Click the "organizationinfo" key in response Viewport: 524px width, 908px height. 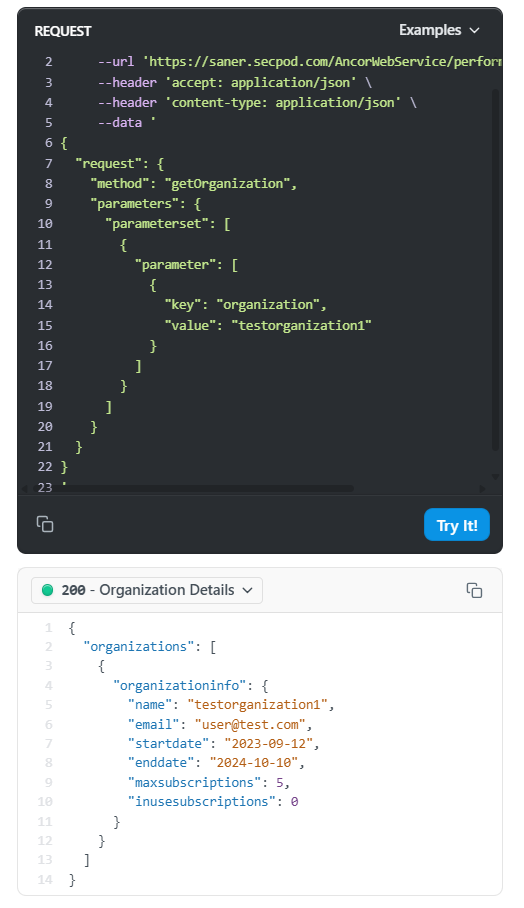179,686
